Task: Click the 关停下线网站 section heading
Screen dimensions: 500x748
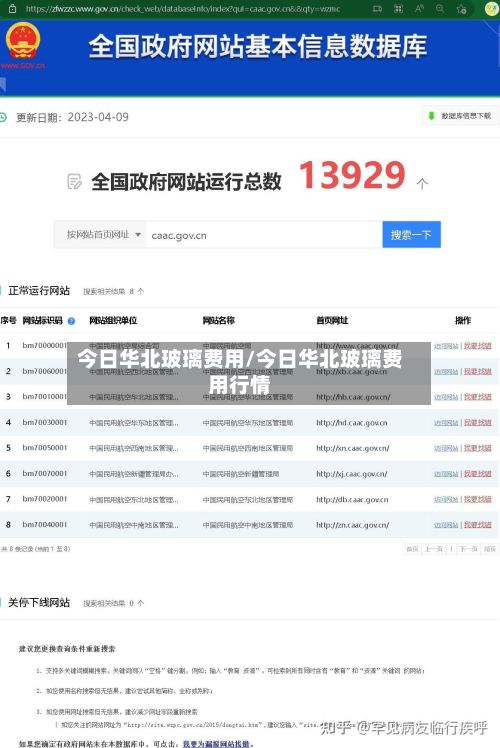Action: (39, 603)
